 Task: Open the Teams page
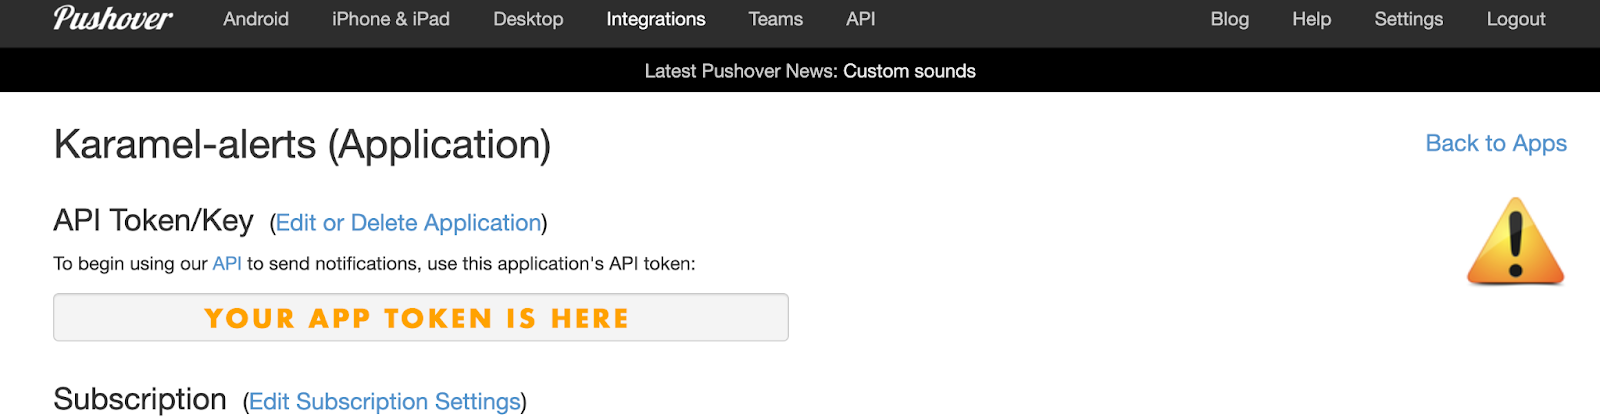coord(776,19)
